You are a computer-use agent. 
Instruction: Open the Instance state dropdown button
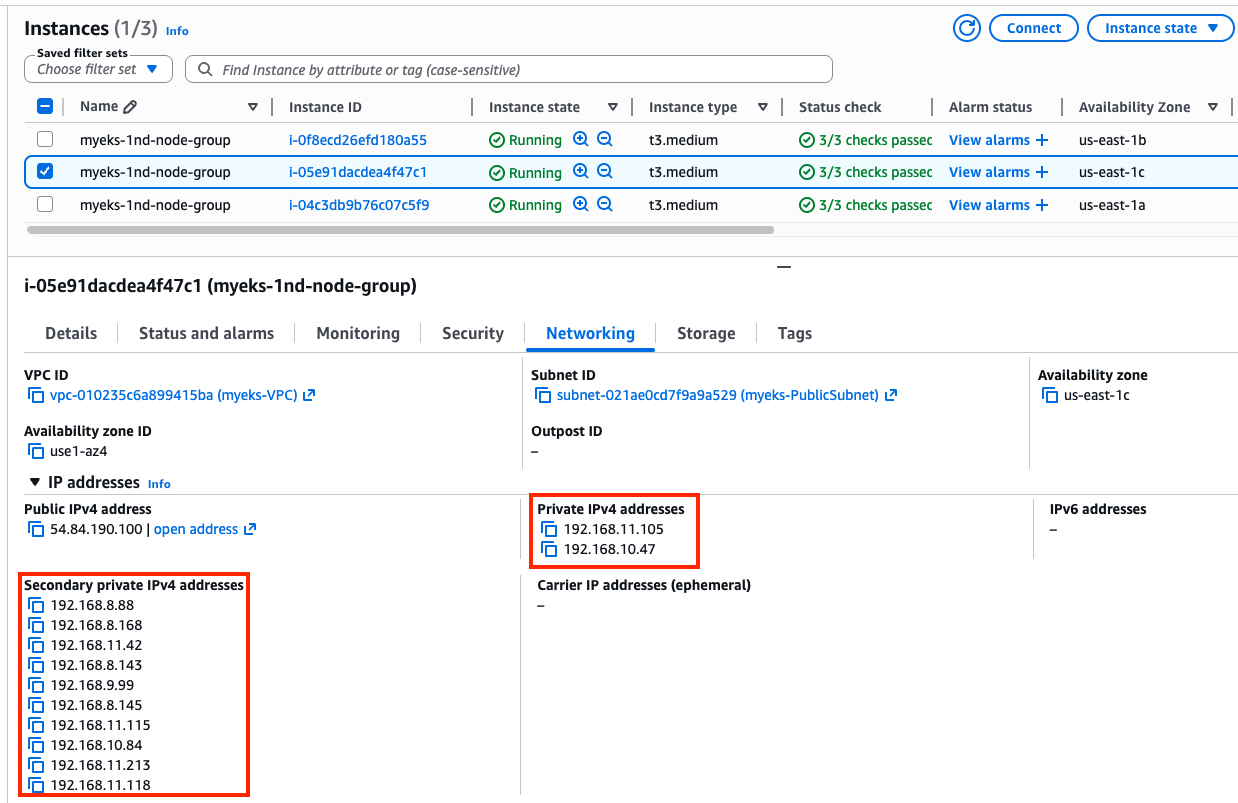point(1160,28)
